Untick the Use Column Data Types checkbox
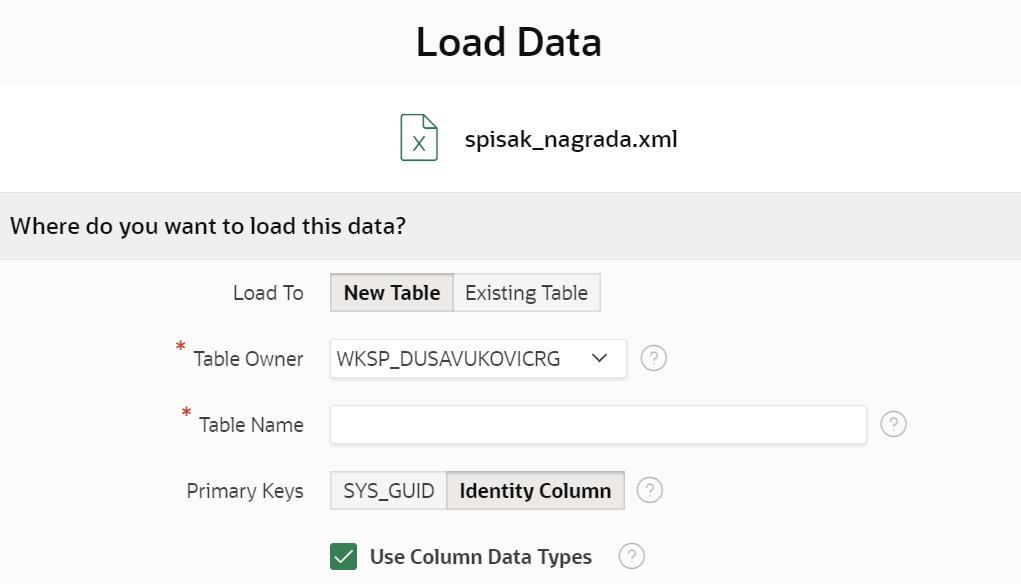 [x=343, y=557]
